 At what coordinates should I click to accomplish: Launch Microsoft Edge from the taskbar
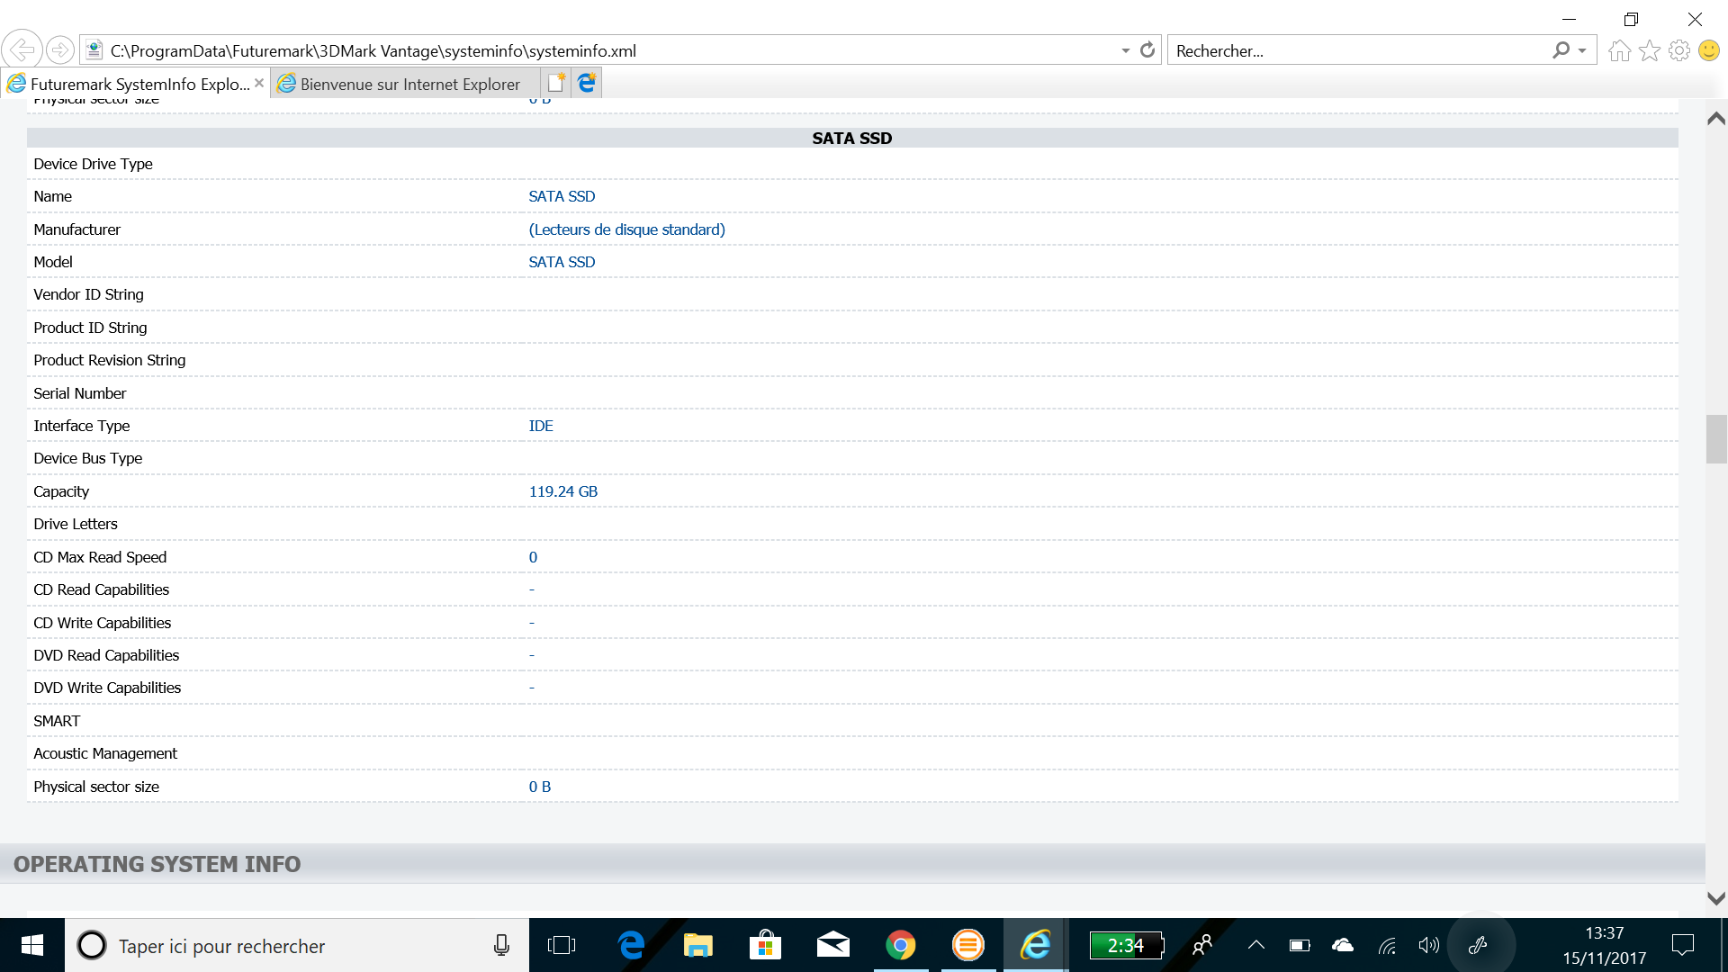pyautogui.click(x=631, y=945)
